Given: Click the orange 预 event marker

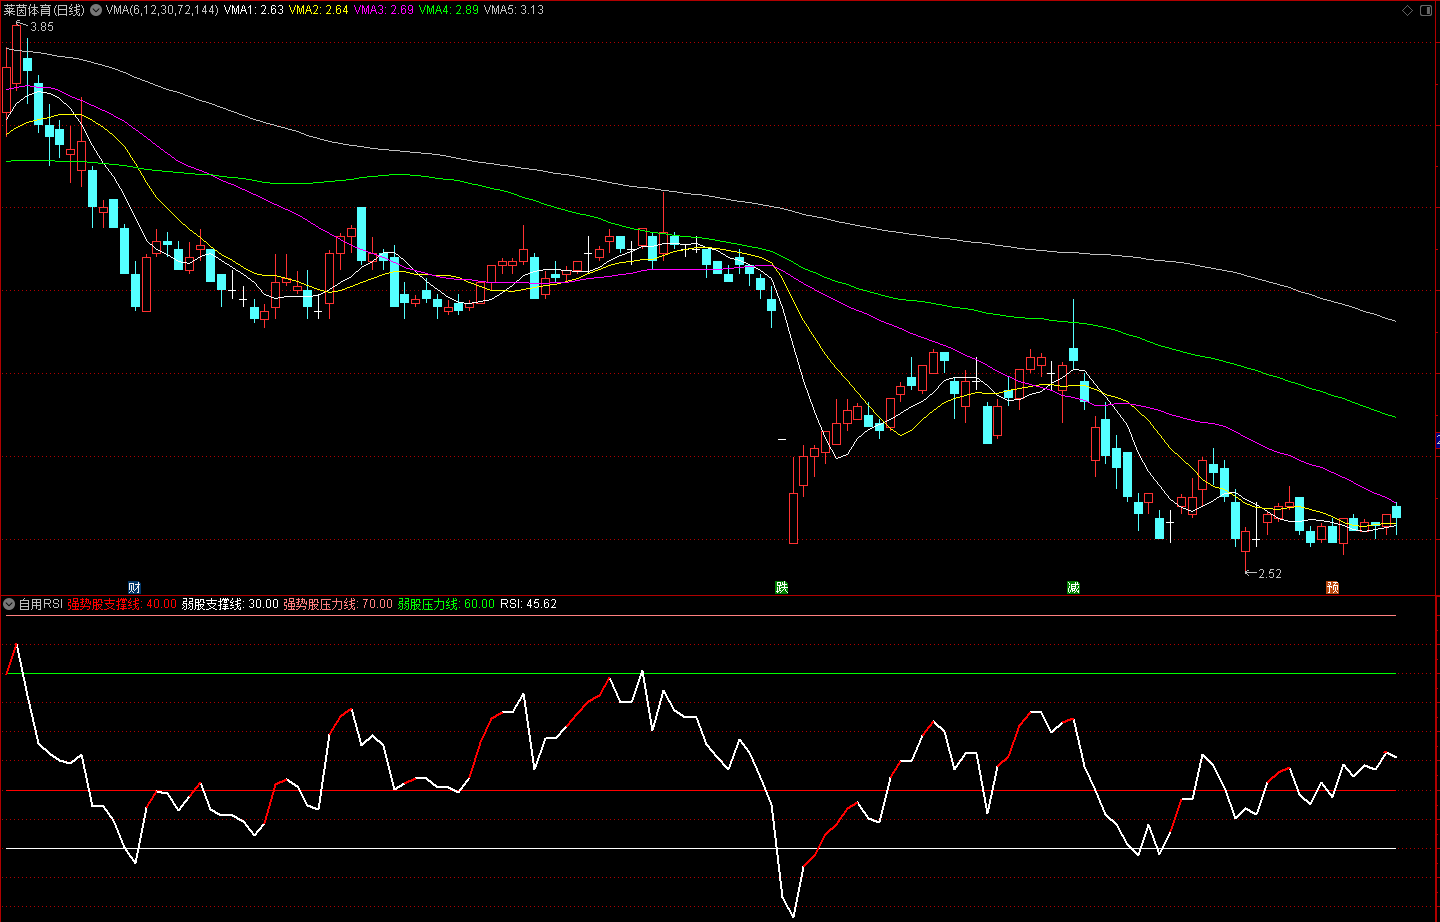Looking at the screenshot, I should coord(1332,588).
